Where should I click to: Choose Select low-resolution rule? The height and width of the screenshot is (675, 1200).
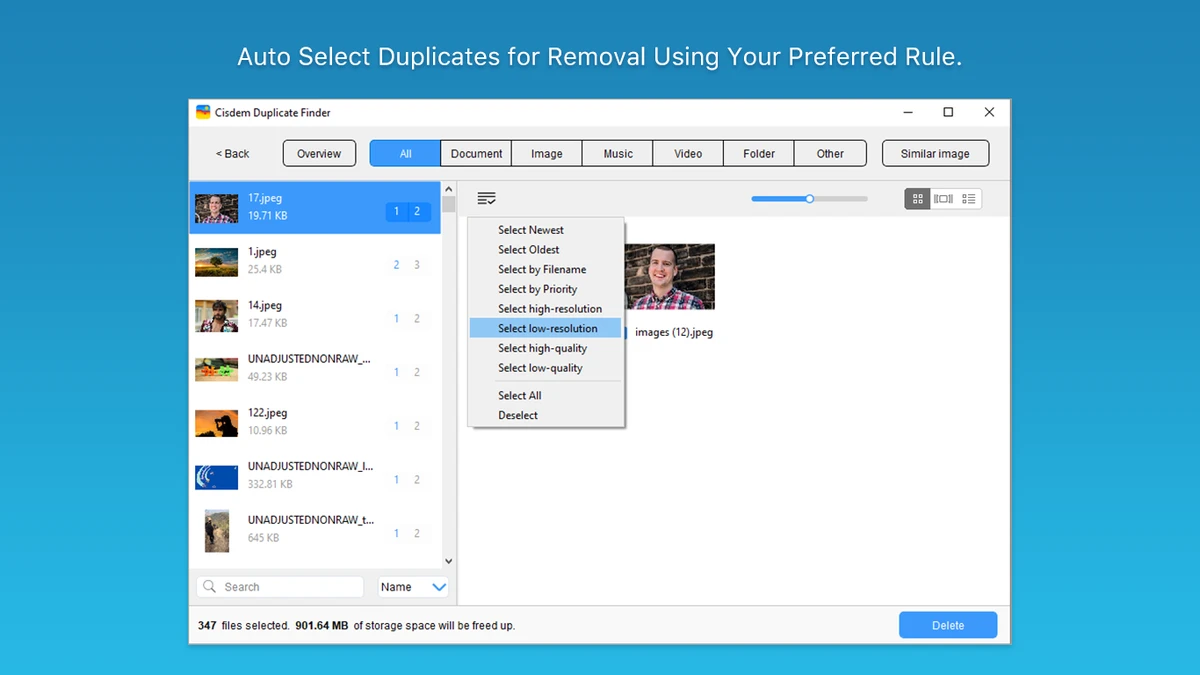546,328
